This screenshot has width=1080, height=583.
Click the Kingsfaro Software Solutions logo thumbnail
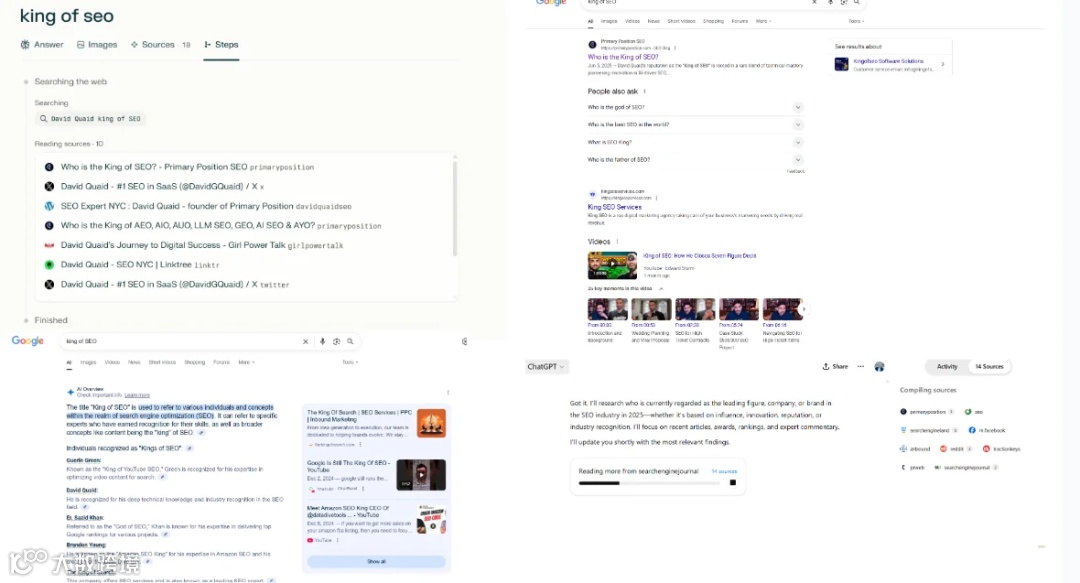(841, 65)
